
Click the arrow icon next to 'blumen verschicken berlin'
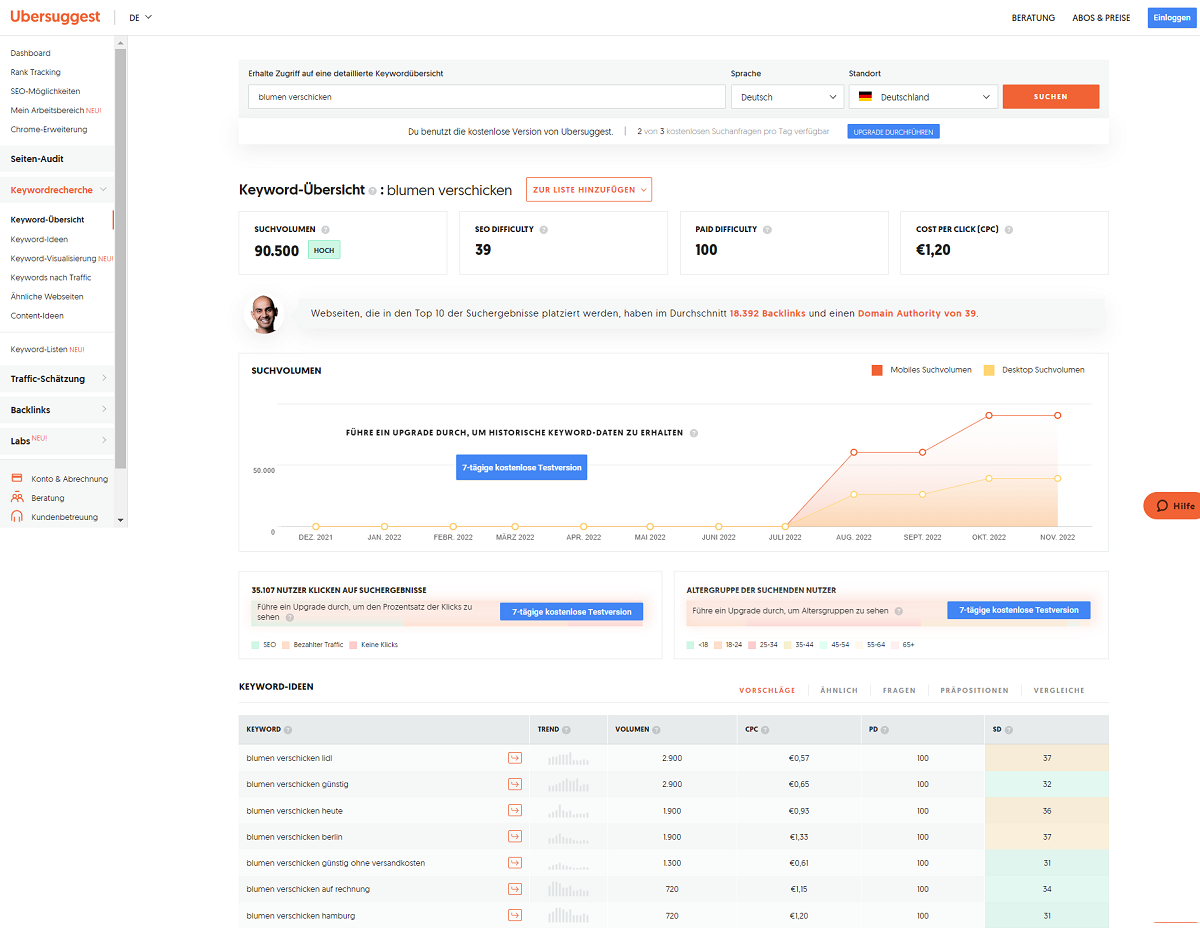click(515, 836)
